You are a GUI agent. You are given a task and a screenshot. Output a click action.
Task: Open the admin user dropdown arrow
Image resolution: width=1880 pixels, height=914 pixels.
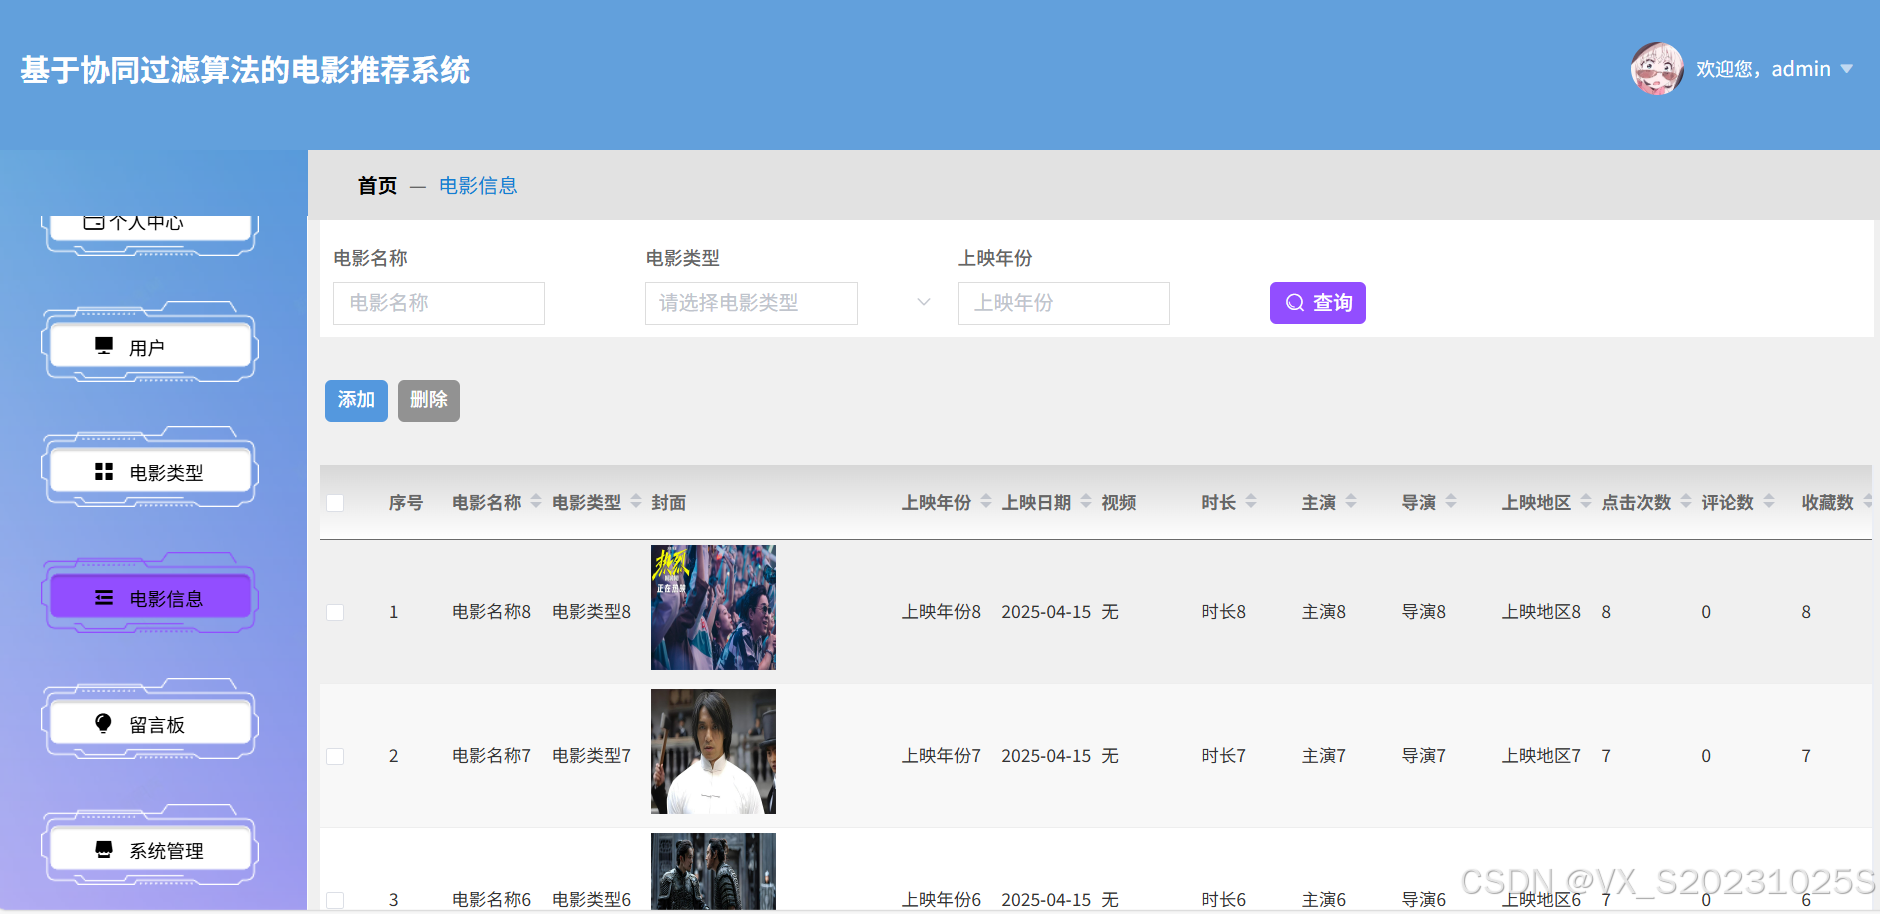pos(1847,69)
